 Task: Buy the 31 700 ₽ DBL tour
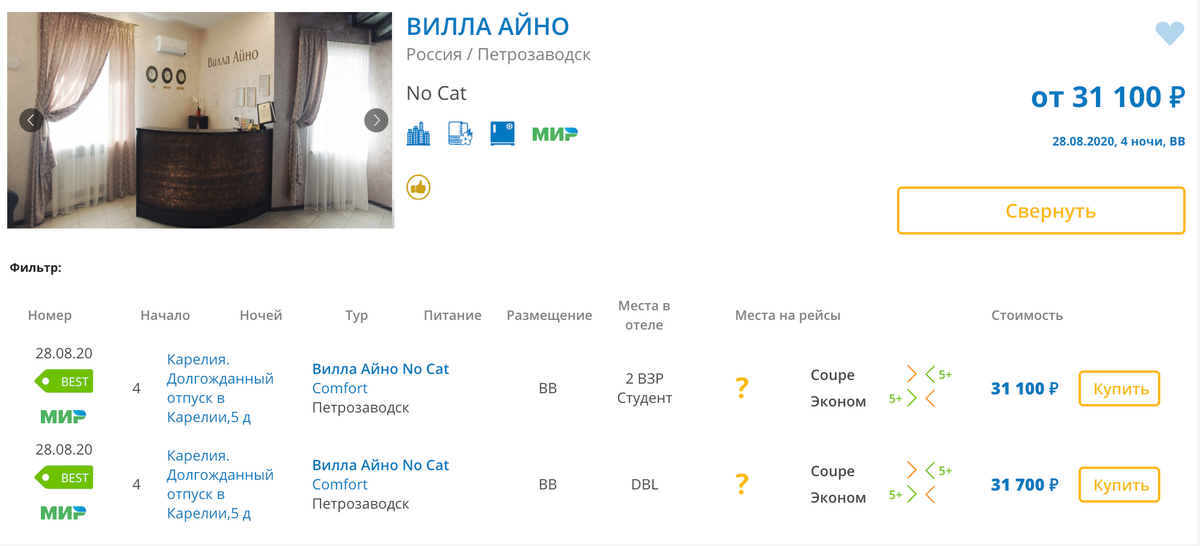1118,484
